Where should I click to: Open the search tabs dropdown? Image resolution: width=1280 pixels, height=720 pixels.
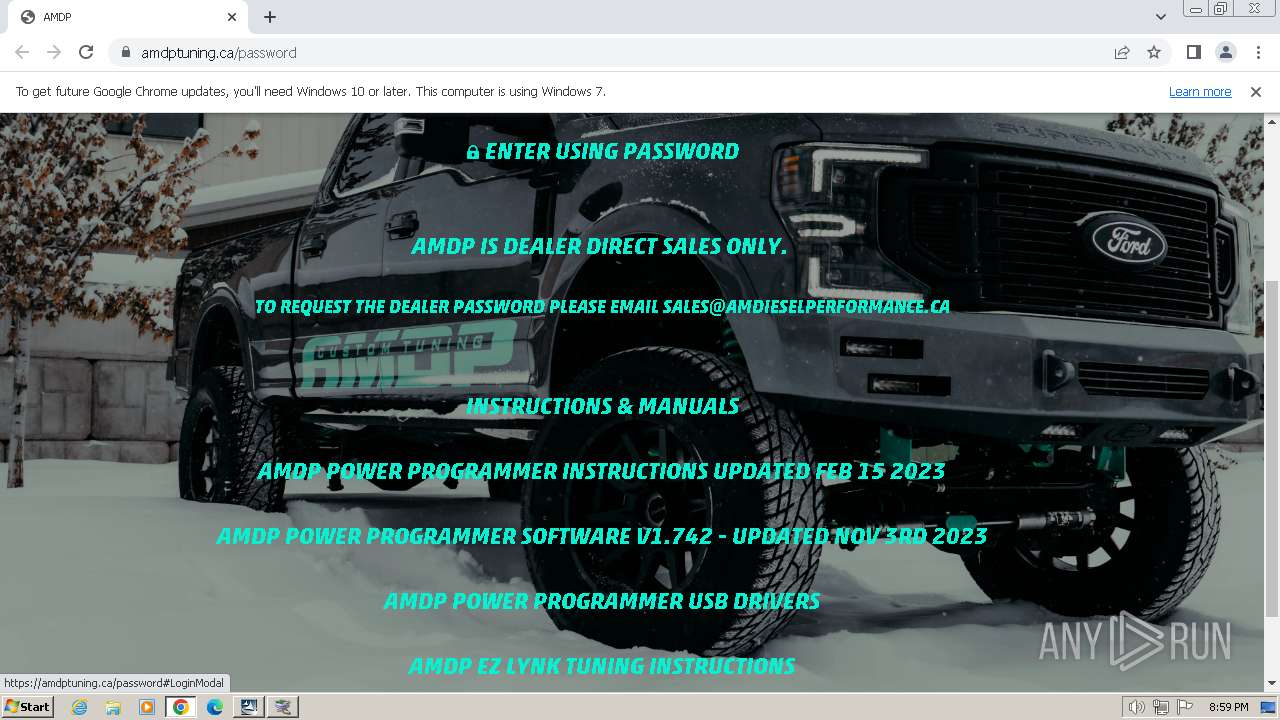(1160, 16)
